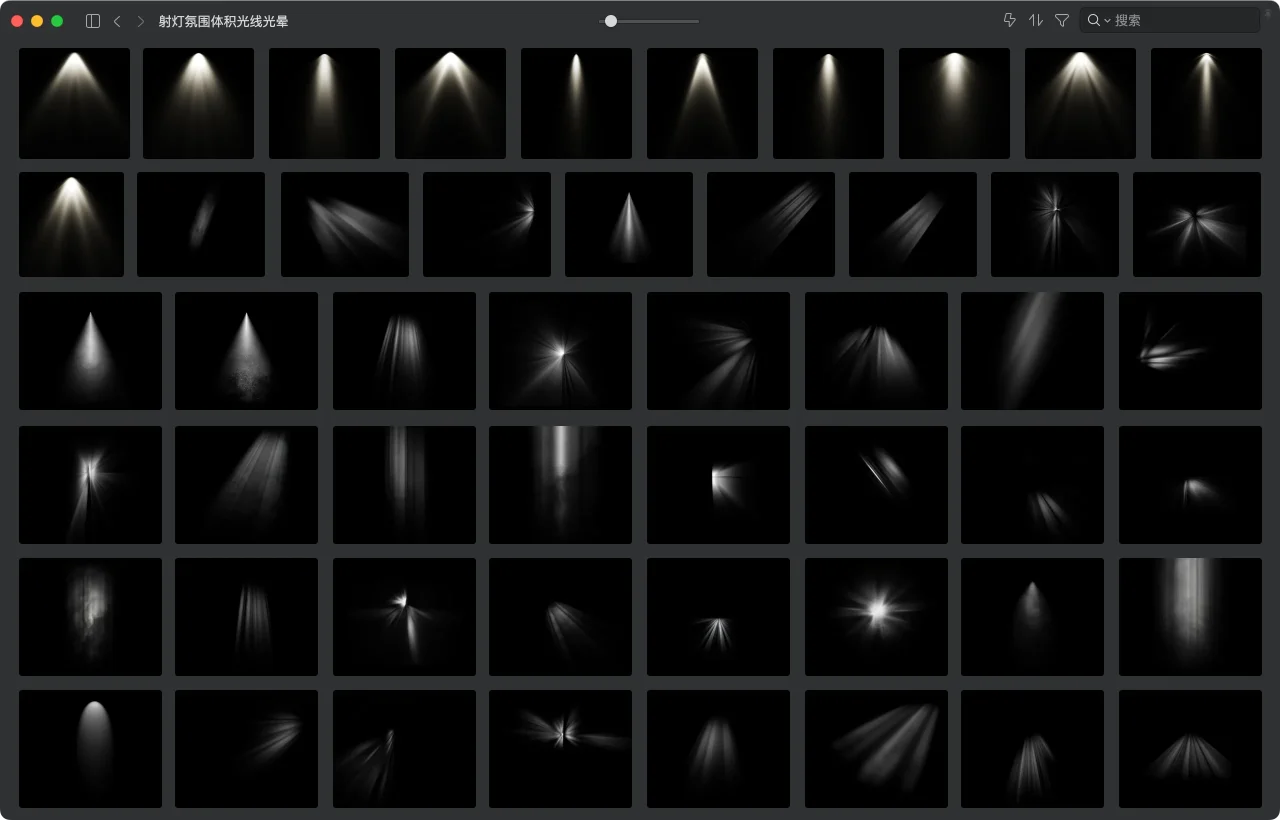Close the window with the red button
The height and width of the screenshot is (820, 1280).
(x=17, y=21)
